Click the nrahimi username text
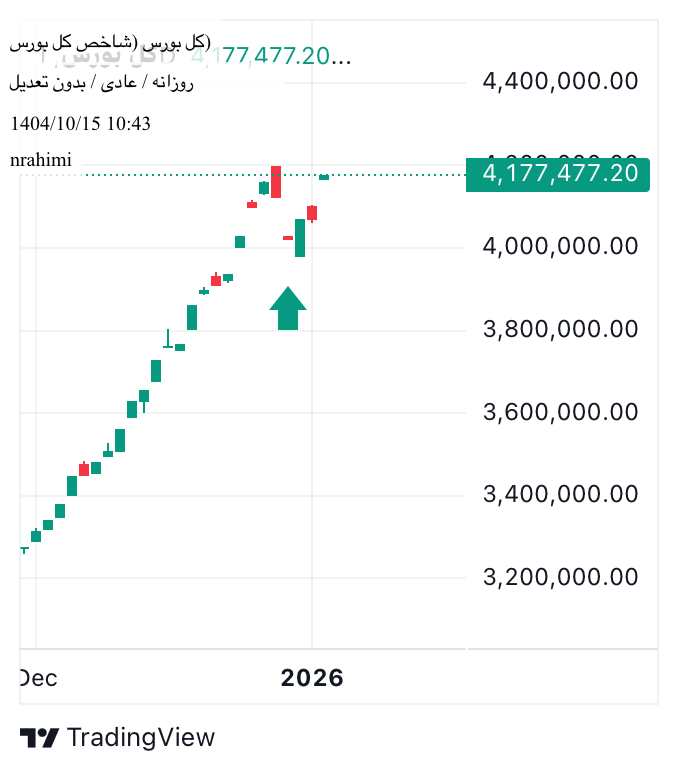This screenshot has width=678, height=774. click(41, 160)
